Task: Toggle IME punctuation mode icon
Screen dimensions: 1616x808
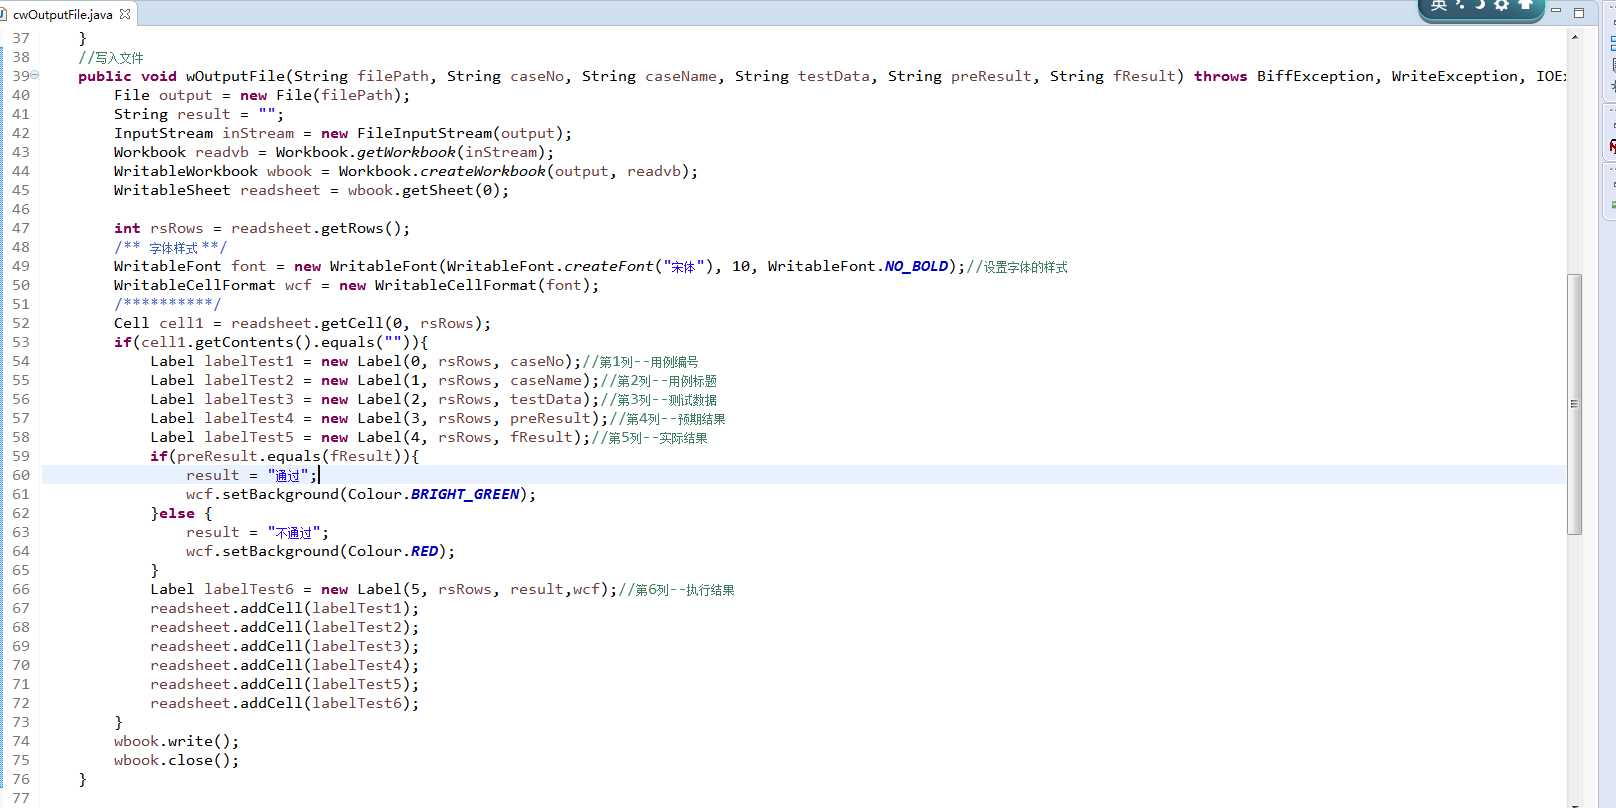Action: pos(1460,6)
